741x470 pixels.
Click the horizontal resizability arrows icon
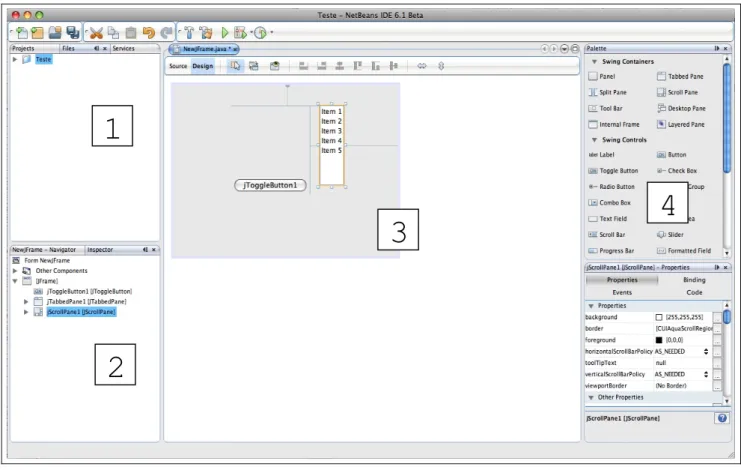pyautogui.click(x=422, y=66)
